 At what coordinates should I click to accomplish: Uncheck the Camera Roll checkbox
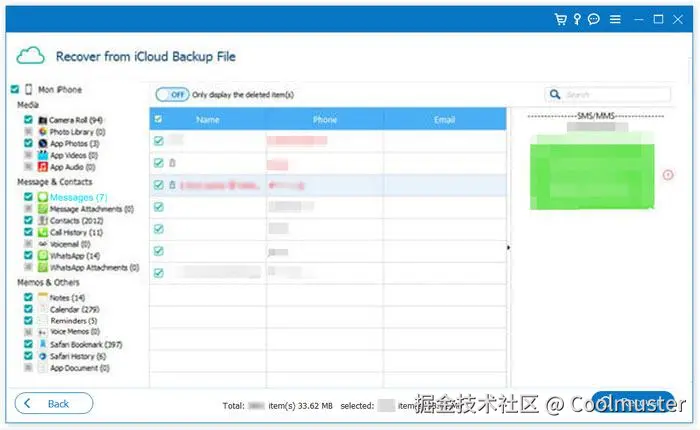click(x=28, y=120)
